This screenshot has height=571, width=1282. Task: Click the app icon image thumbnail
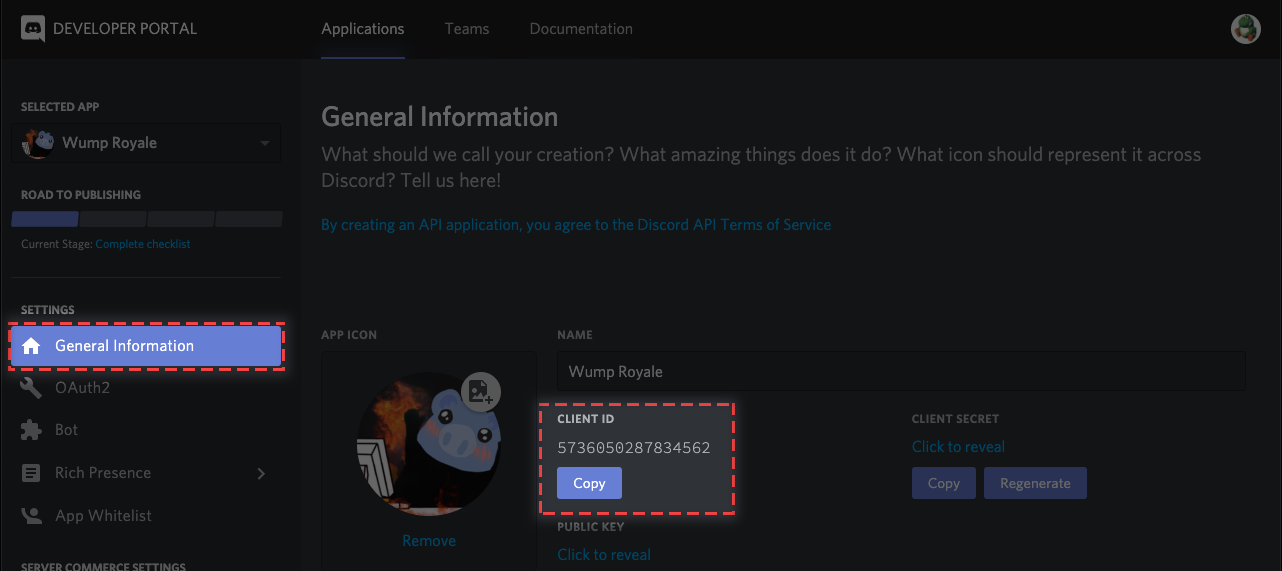(429, 445)
